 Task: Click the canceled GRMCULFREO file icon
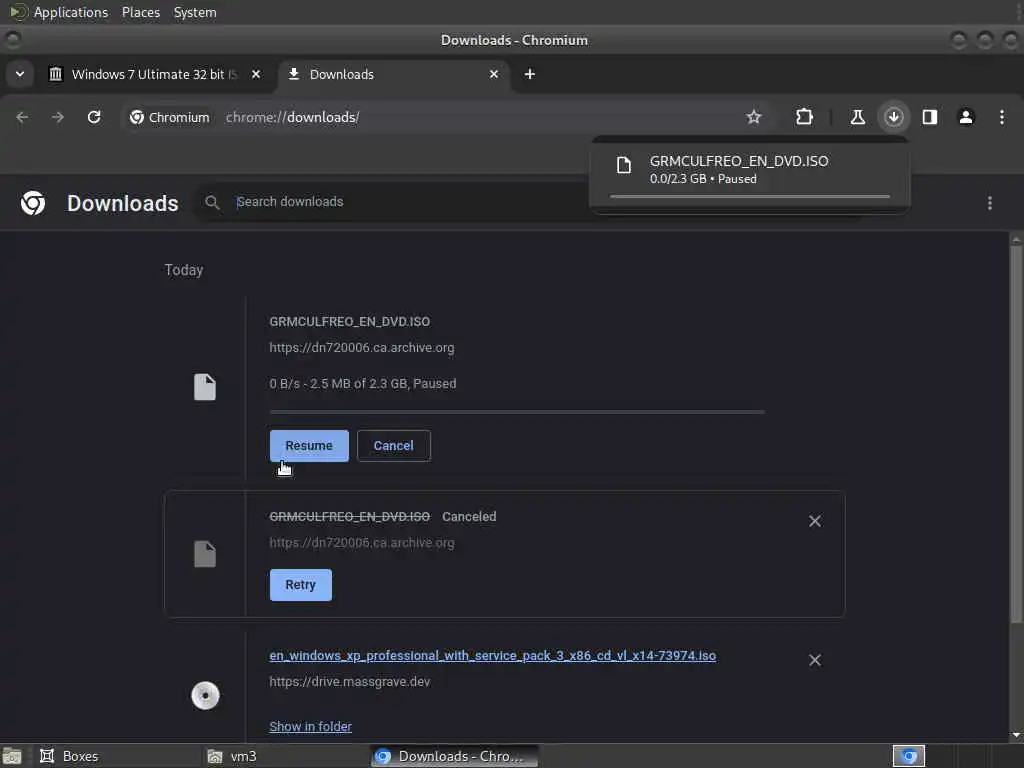(205, 554)
